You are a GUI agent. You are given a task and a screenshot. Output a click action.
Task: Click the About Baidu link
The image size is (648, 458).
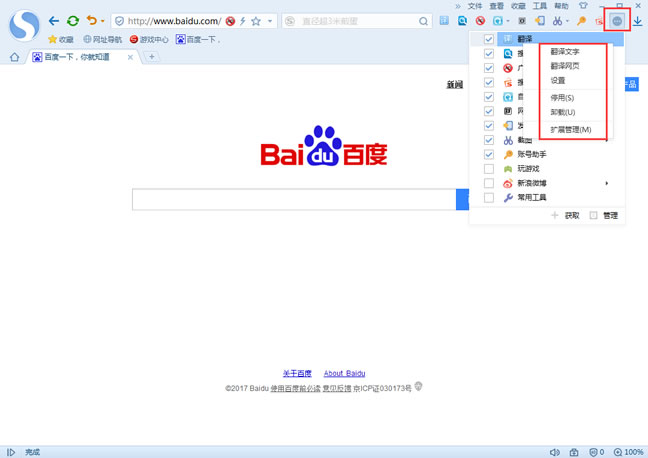[344, 374]
